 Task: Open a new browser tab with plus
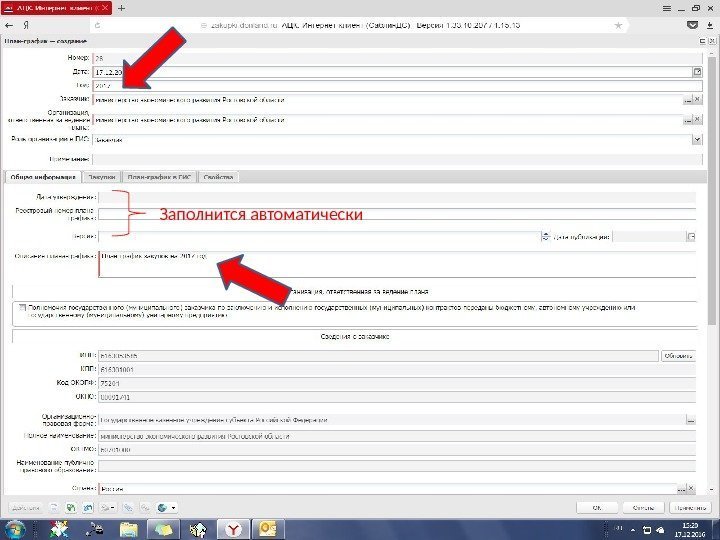(x=121, y=8)
